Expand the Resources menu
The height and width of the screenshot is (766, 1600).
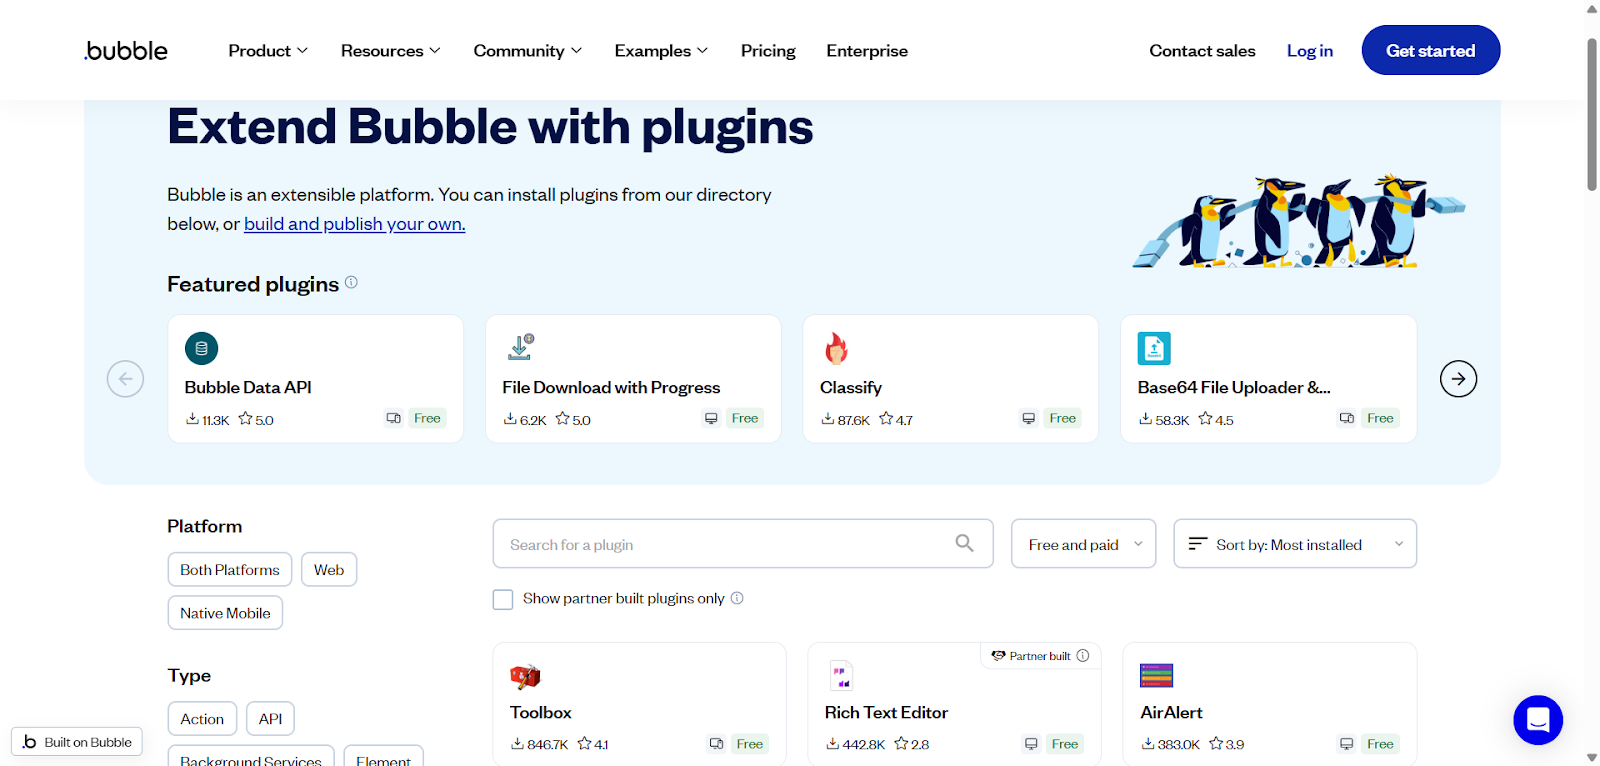tap(391, 51)
